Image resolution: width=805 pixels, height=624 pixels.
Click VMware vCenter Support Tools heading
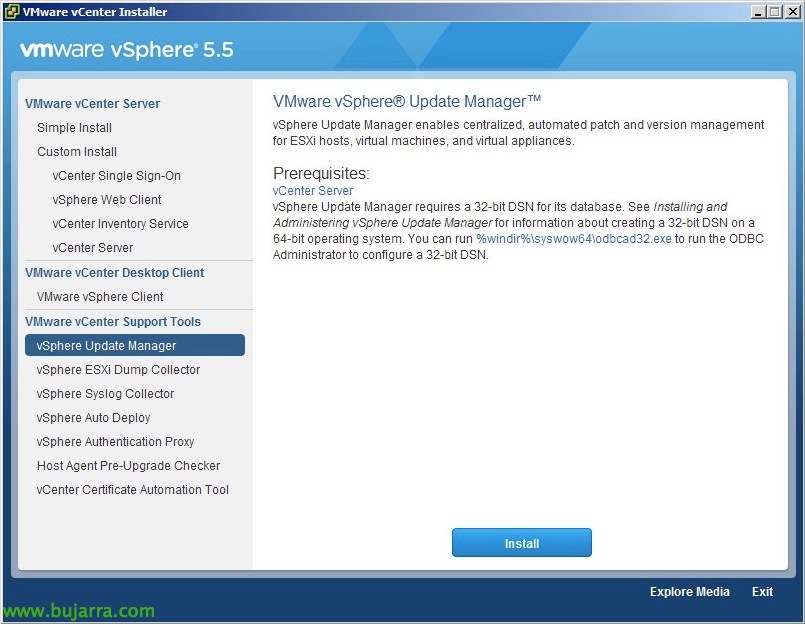[x=113, y=322]
